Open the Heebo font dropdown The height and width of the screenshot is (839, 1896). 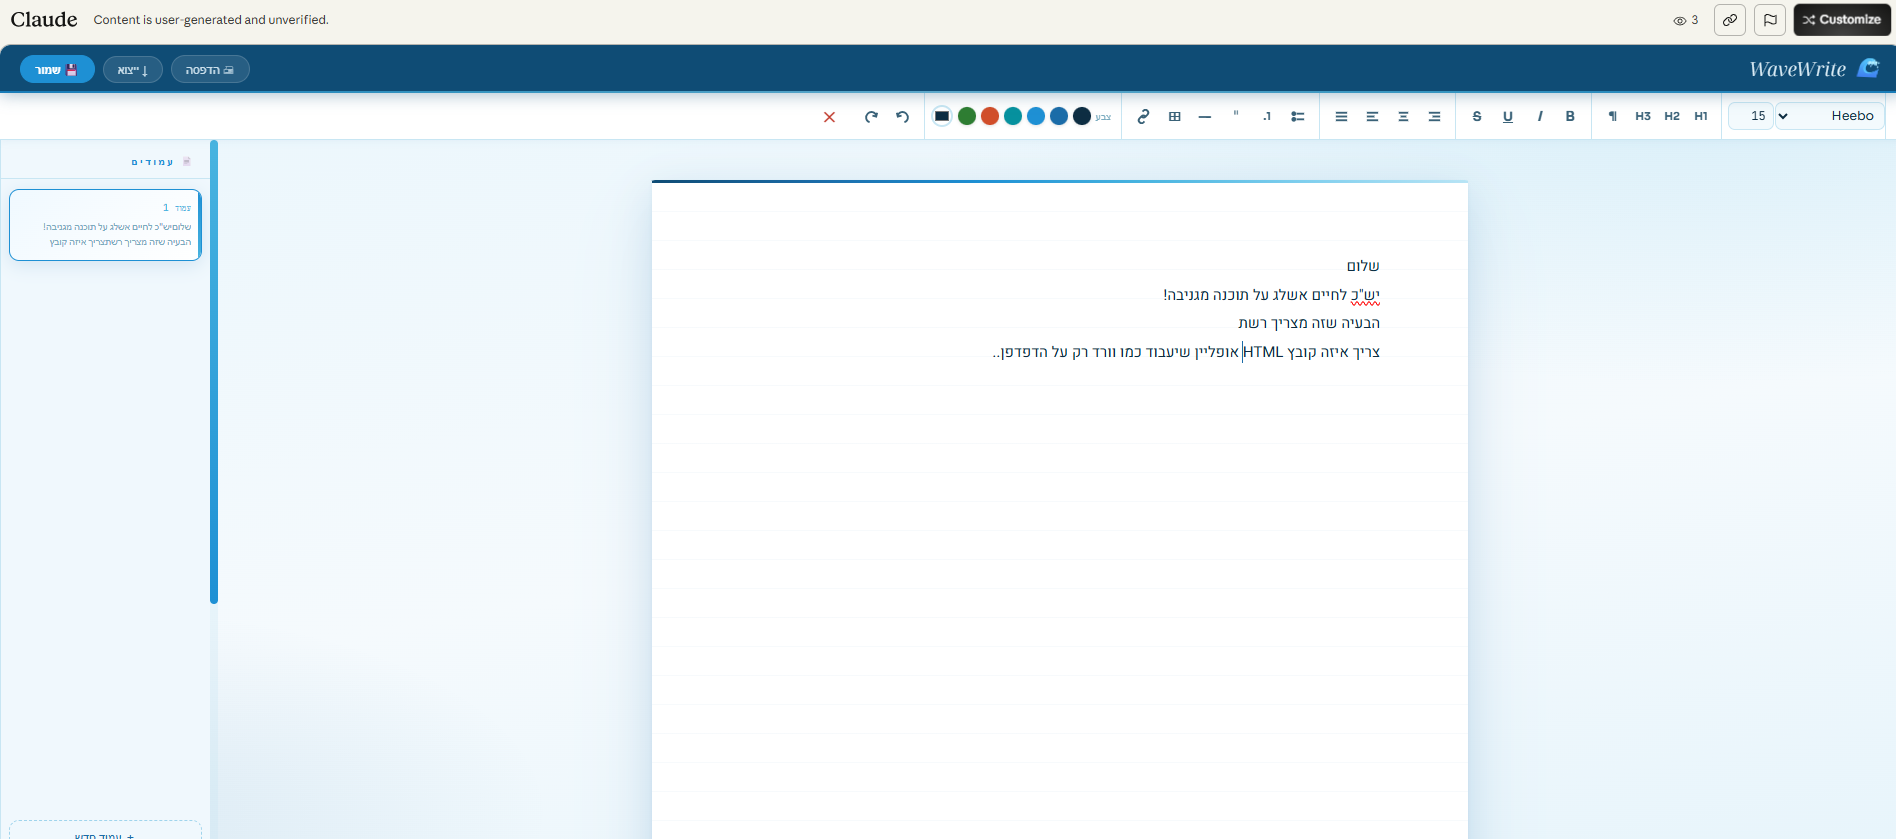pyautogui.click(x=1830, y=116)
